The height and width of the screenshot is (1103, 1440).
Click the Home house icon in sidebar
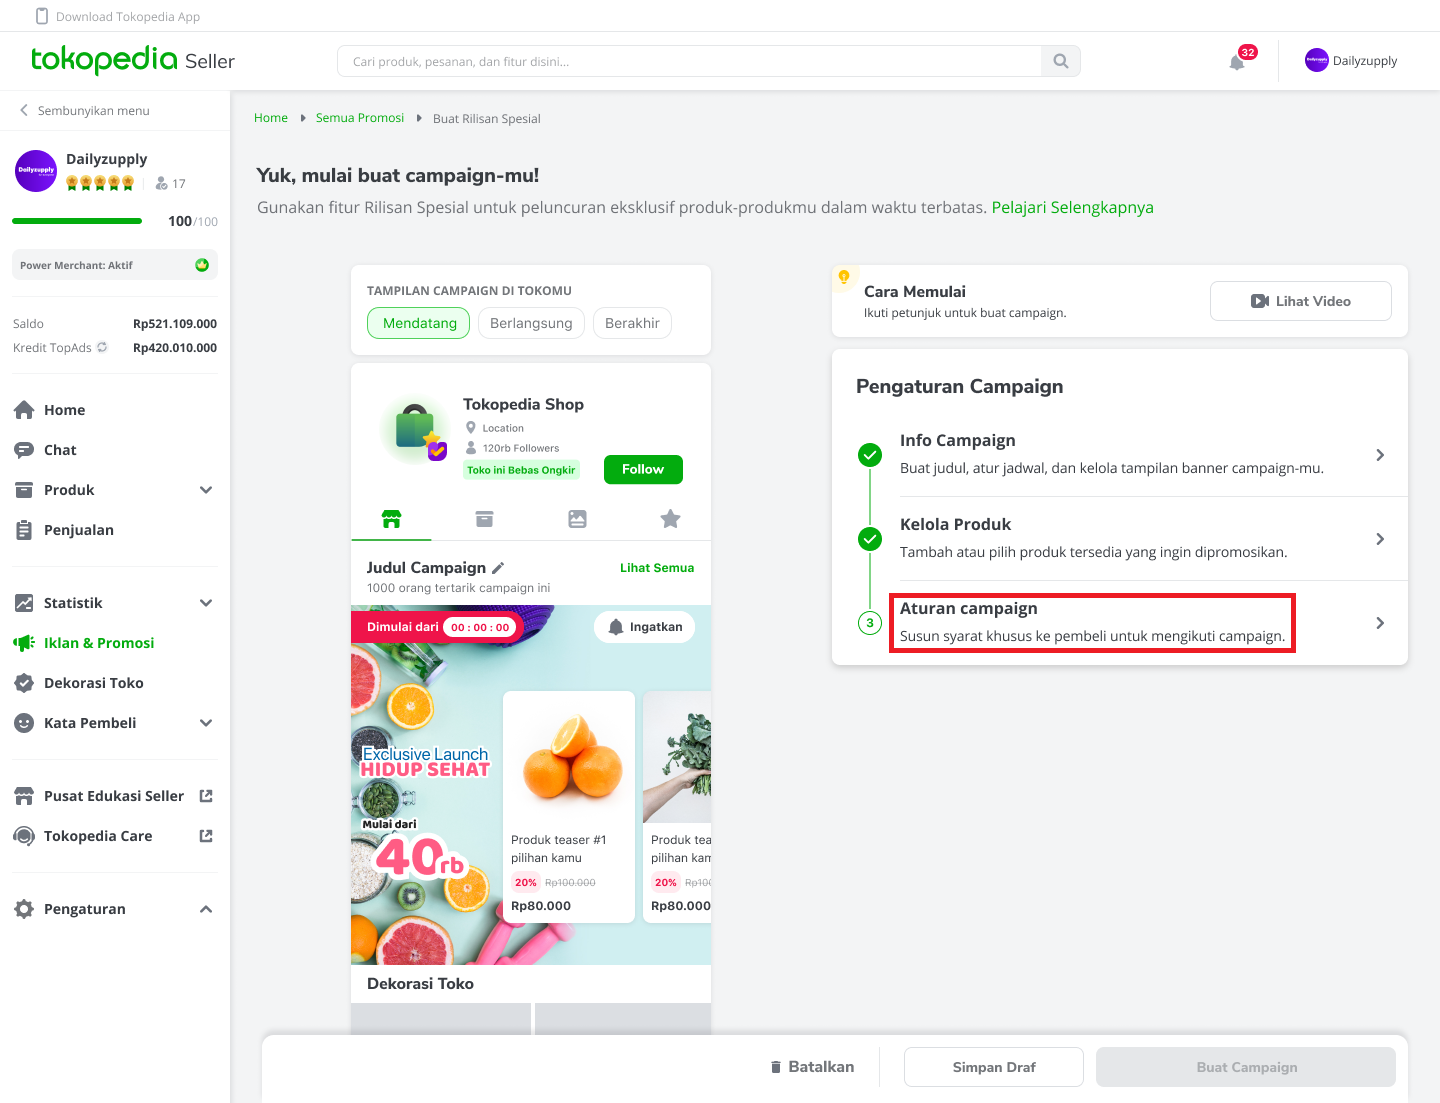(x=24, y=410)
